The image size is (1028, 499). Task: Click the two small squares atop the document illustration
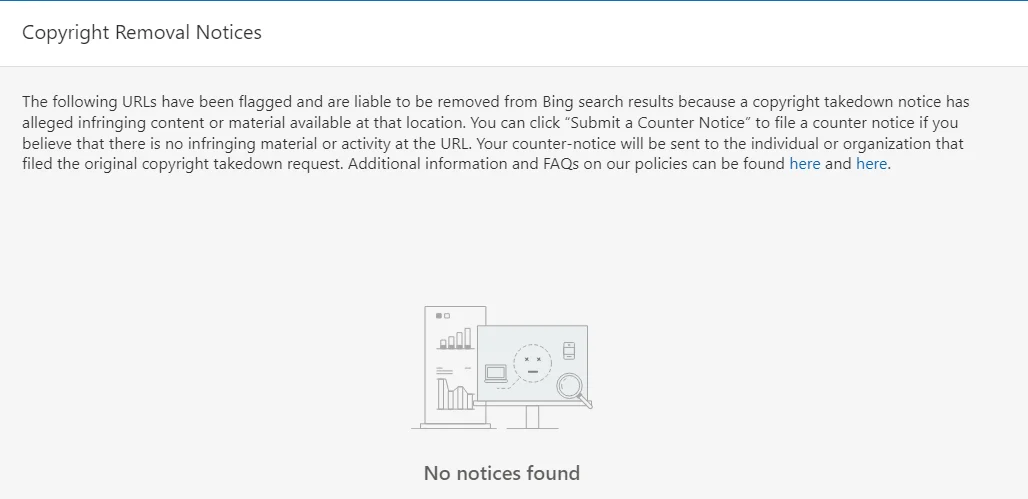point(443,316)
